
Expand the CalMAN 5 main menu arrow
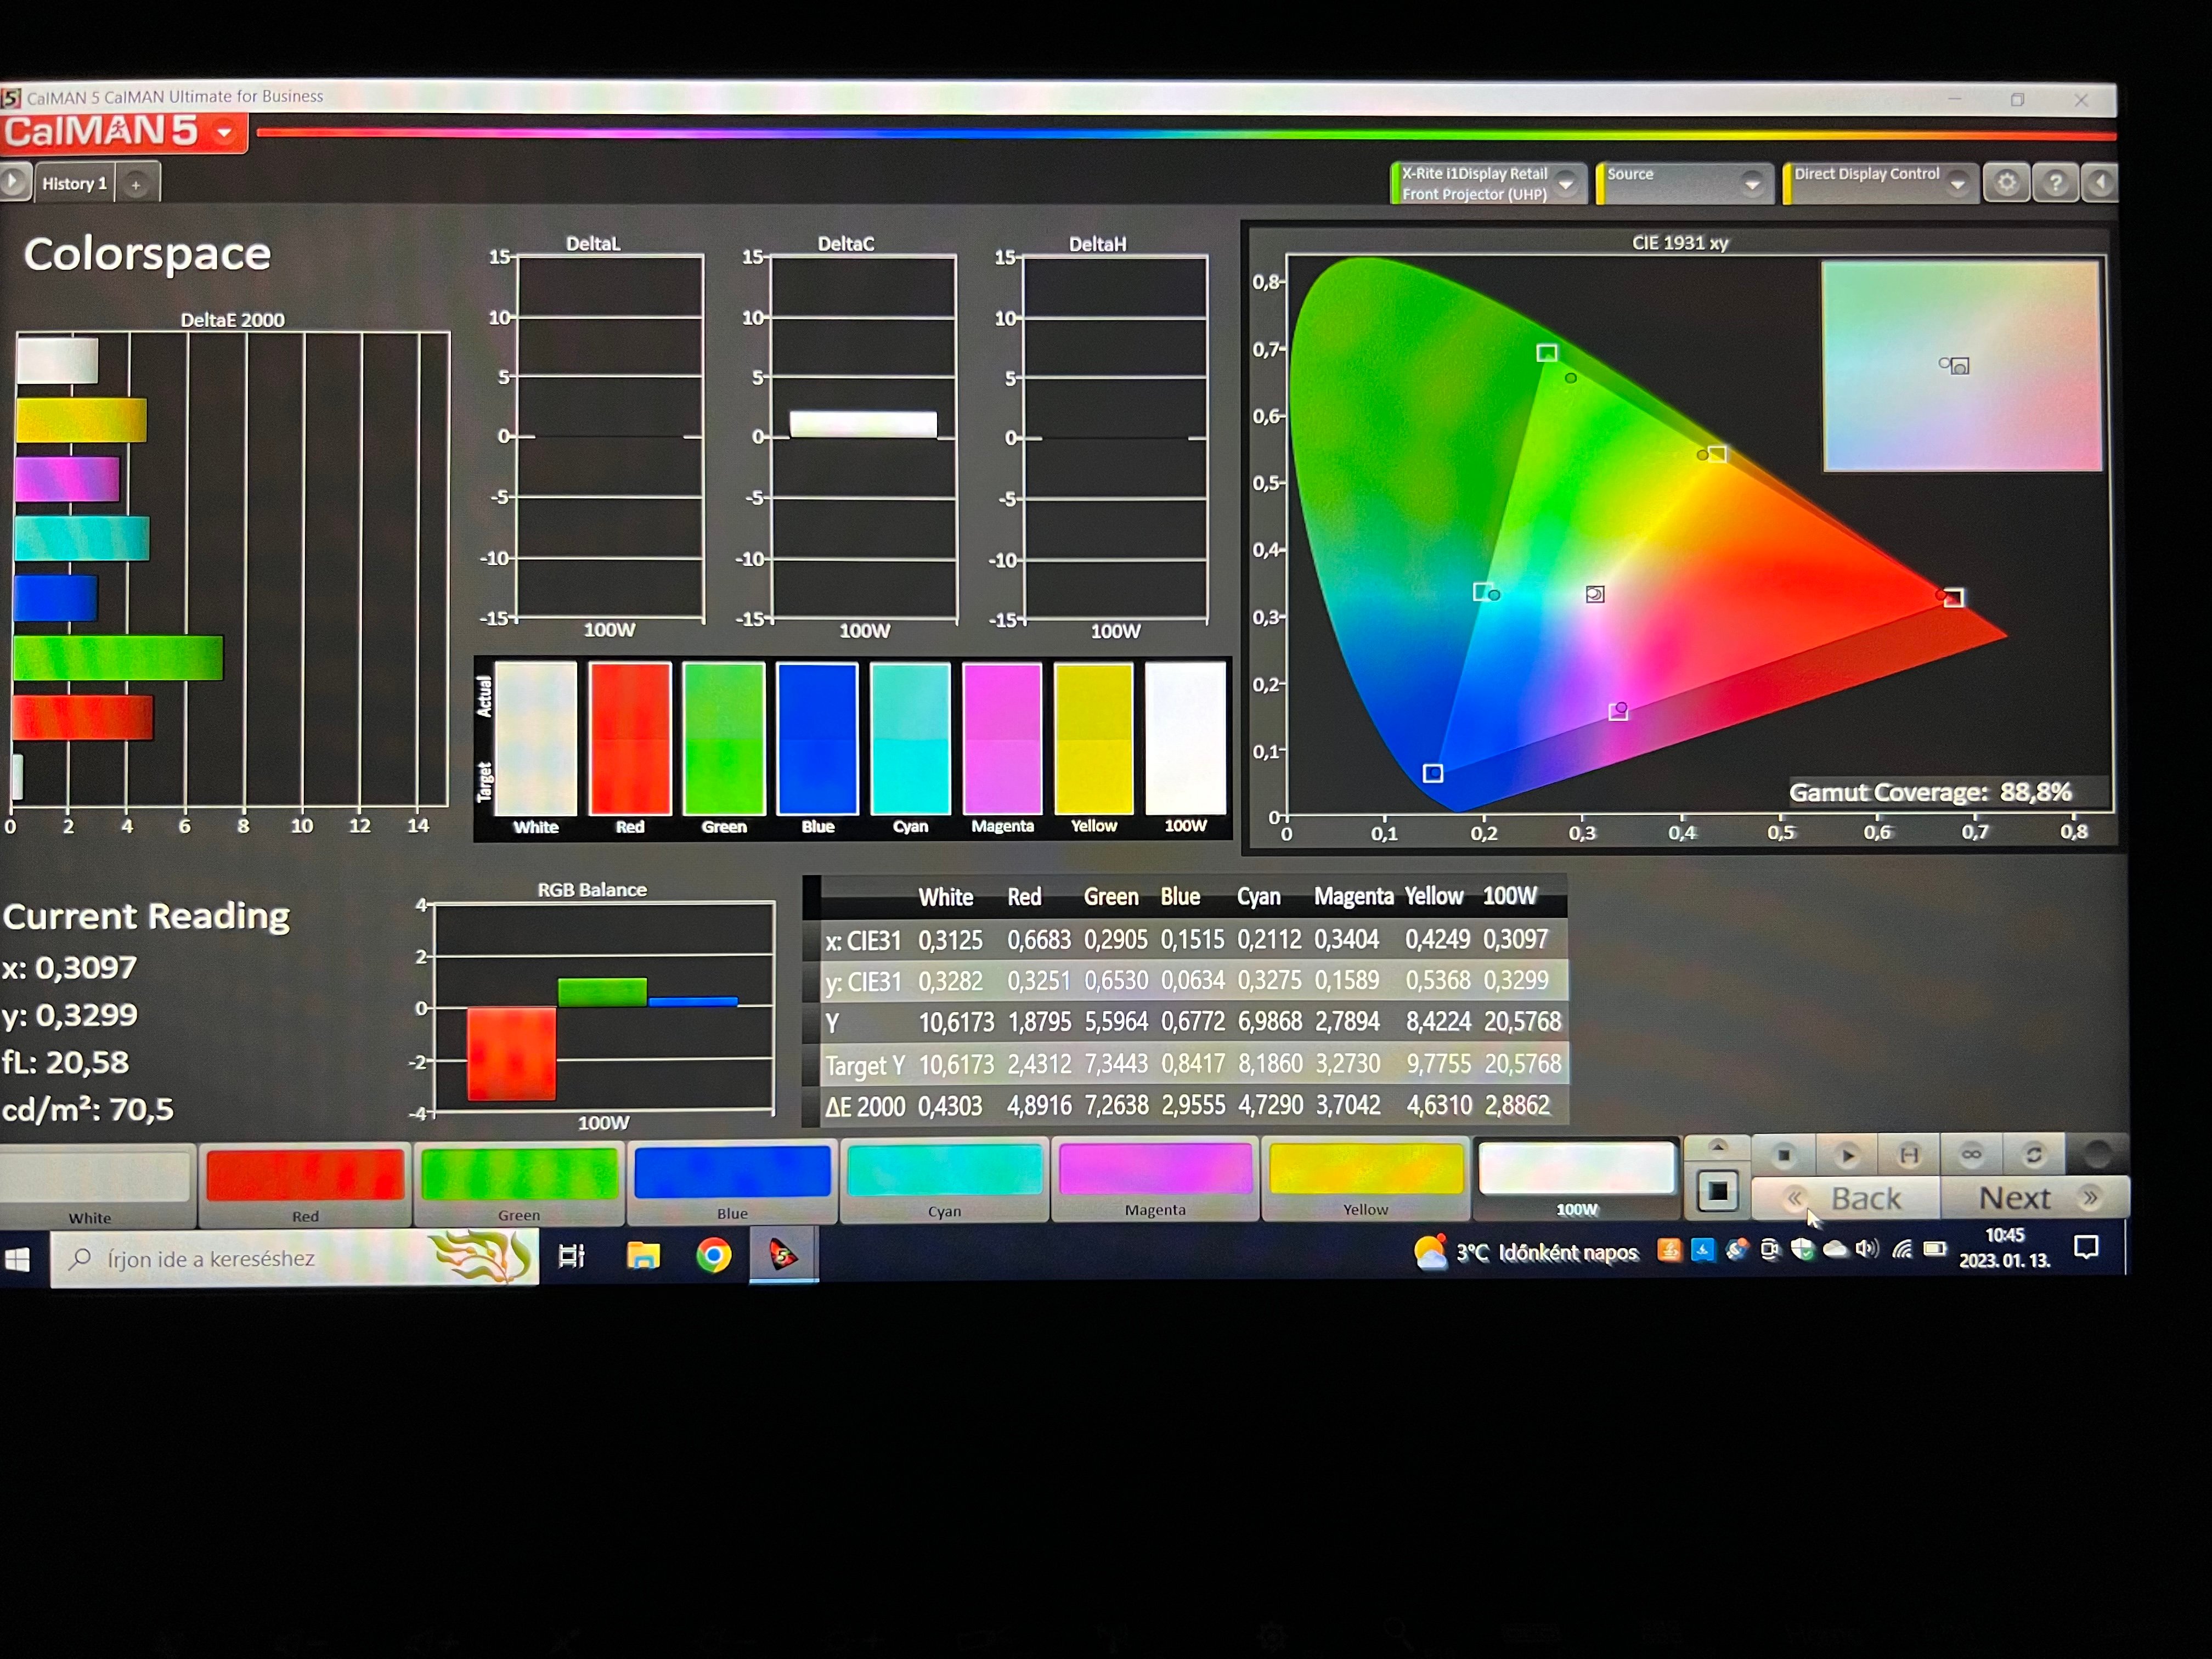point(225,133)
